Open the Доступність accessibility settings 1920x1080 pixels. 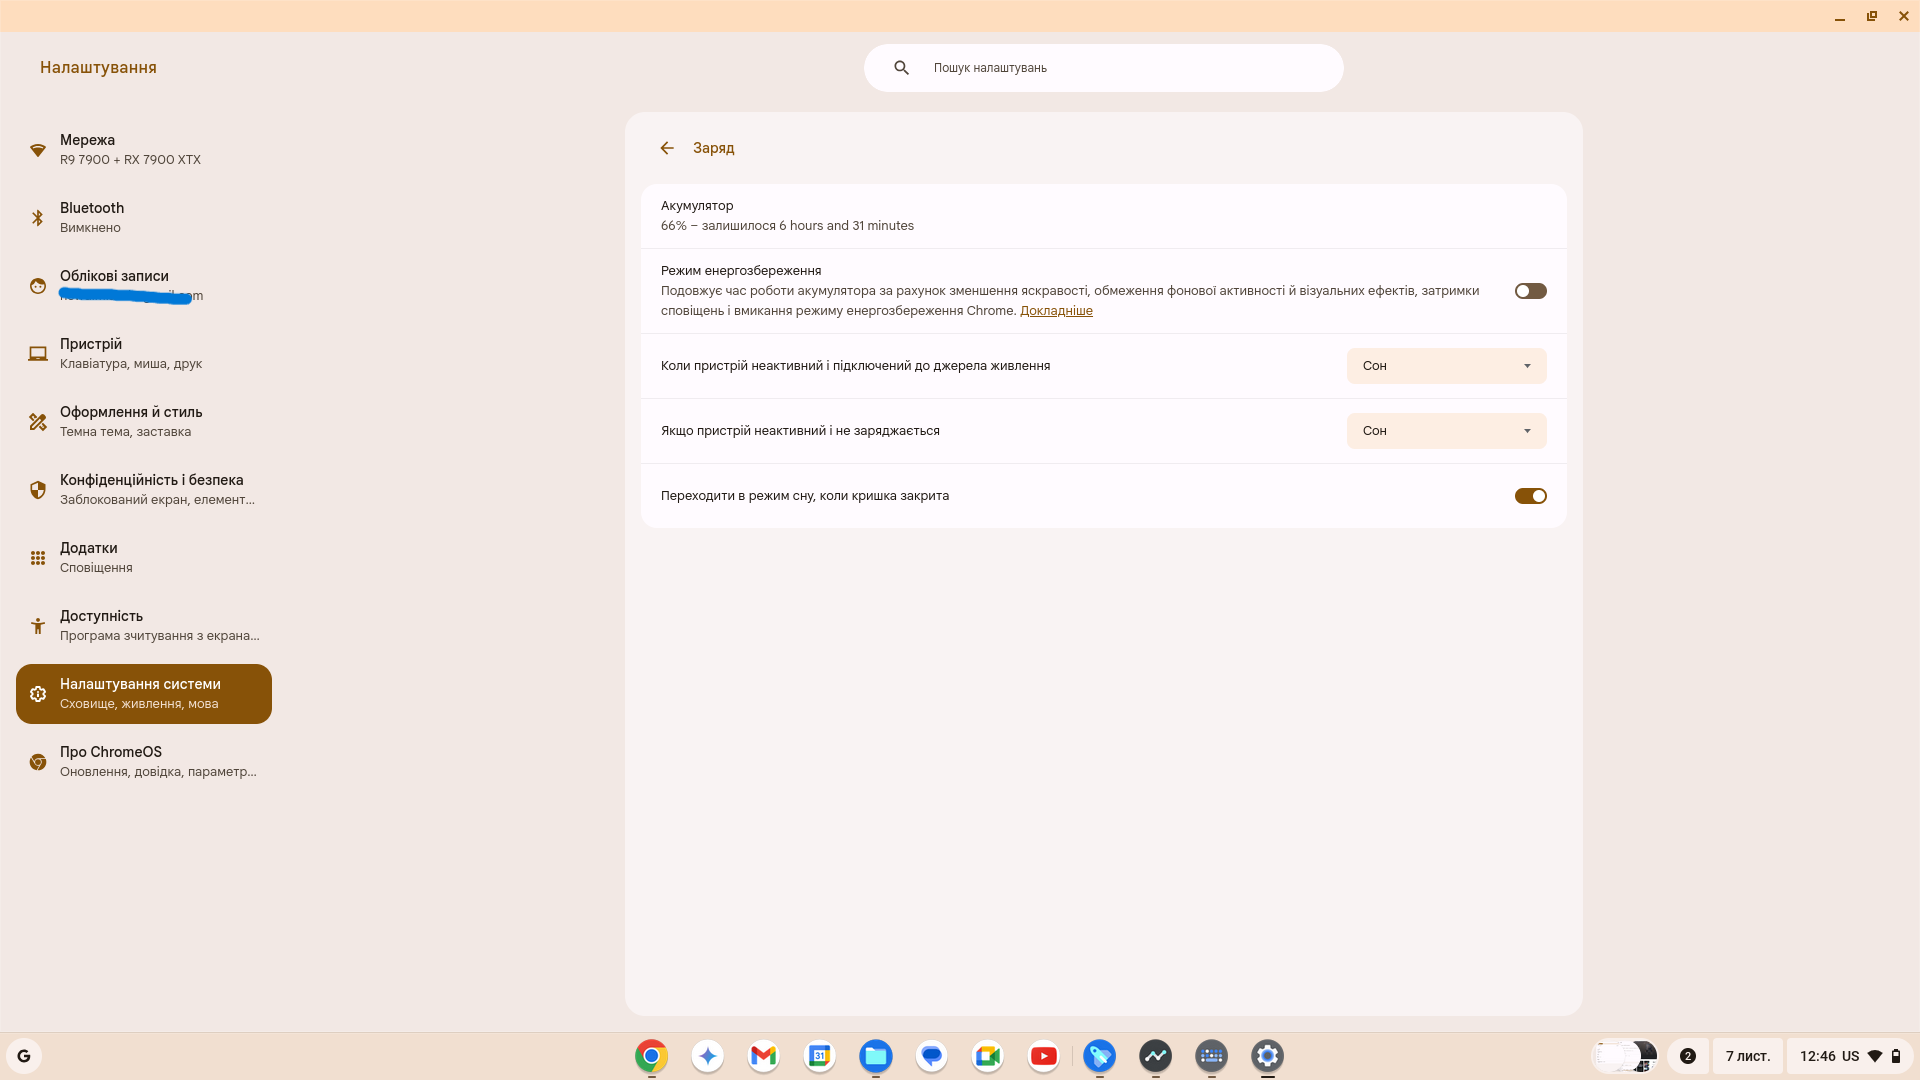pos(130,625)
